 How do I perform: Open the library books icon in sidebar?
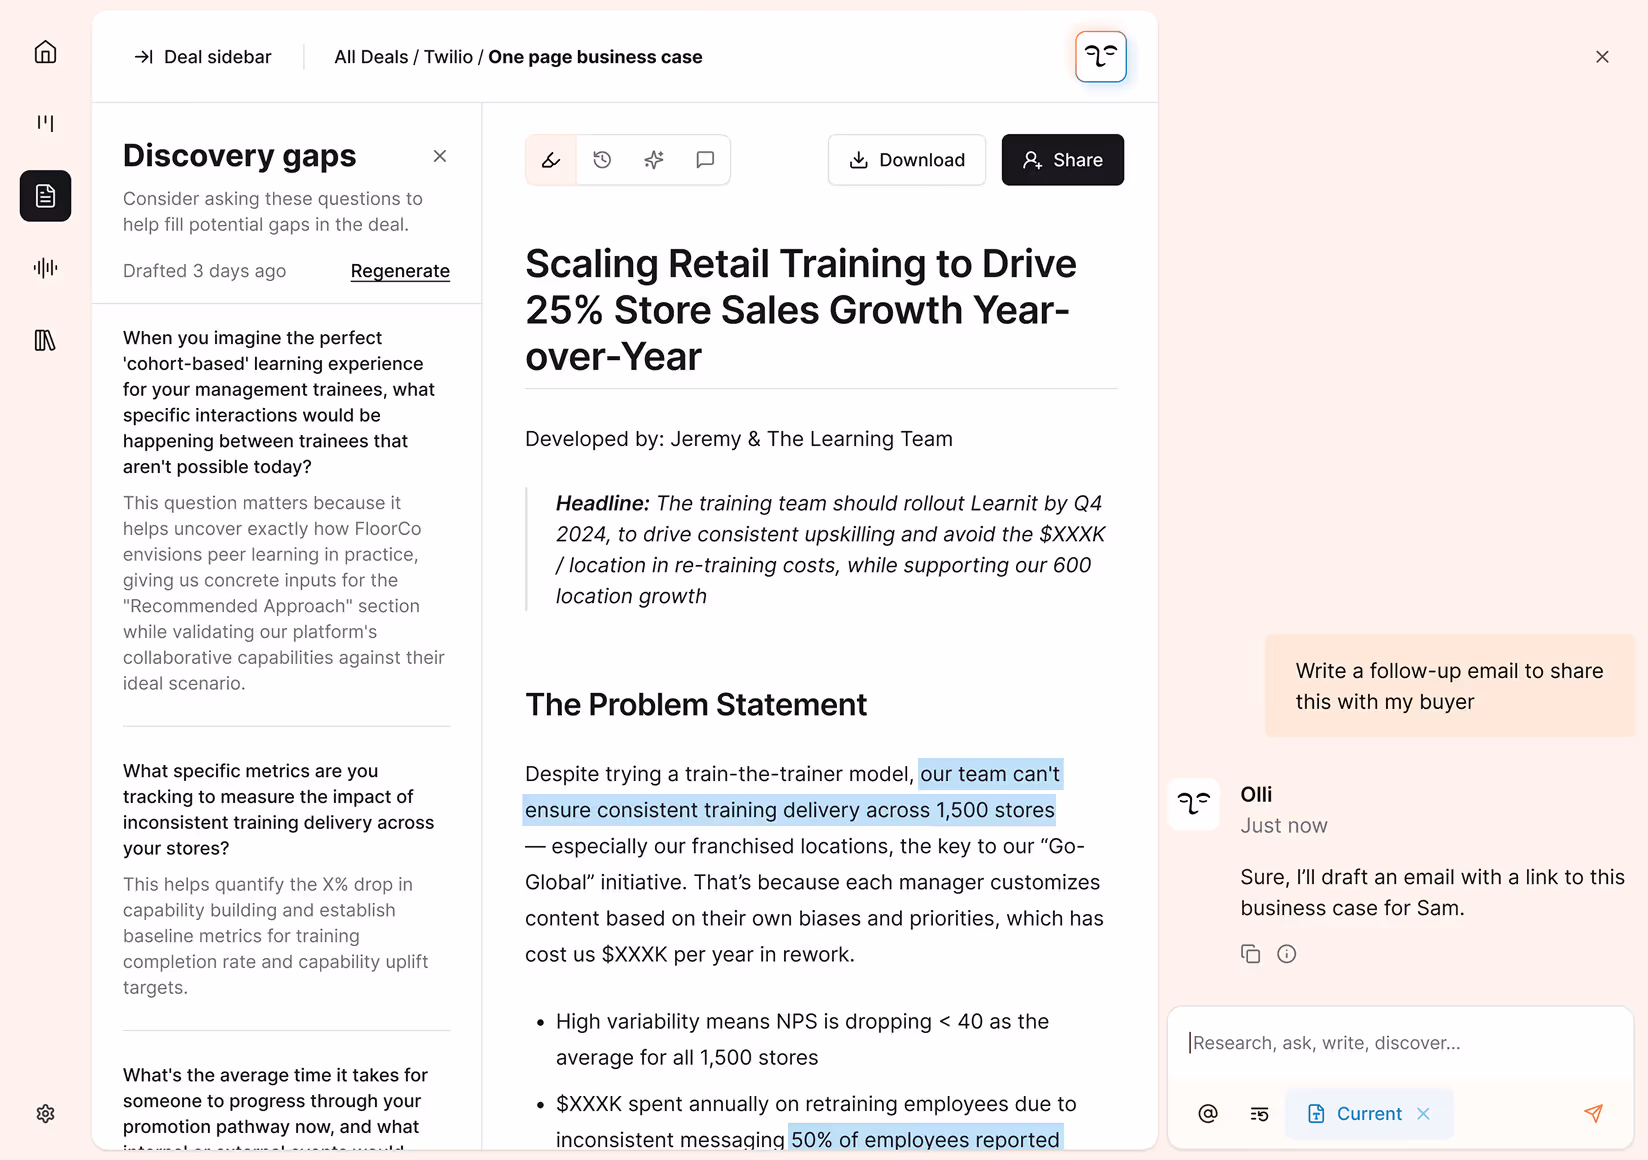click(x=45, y=341)
